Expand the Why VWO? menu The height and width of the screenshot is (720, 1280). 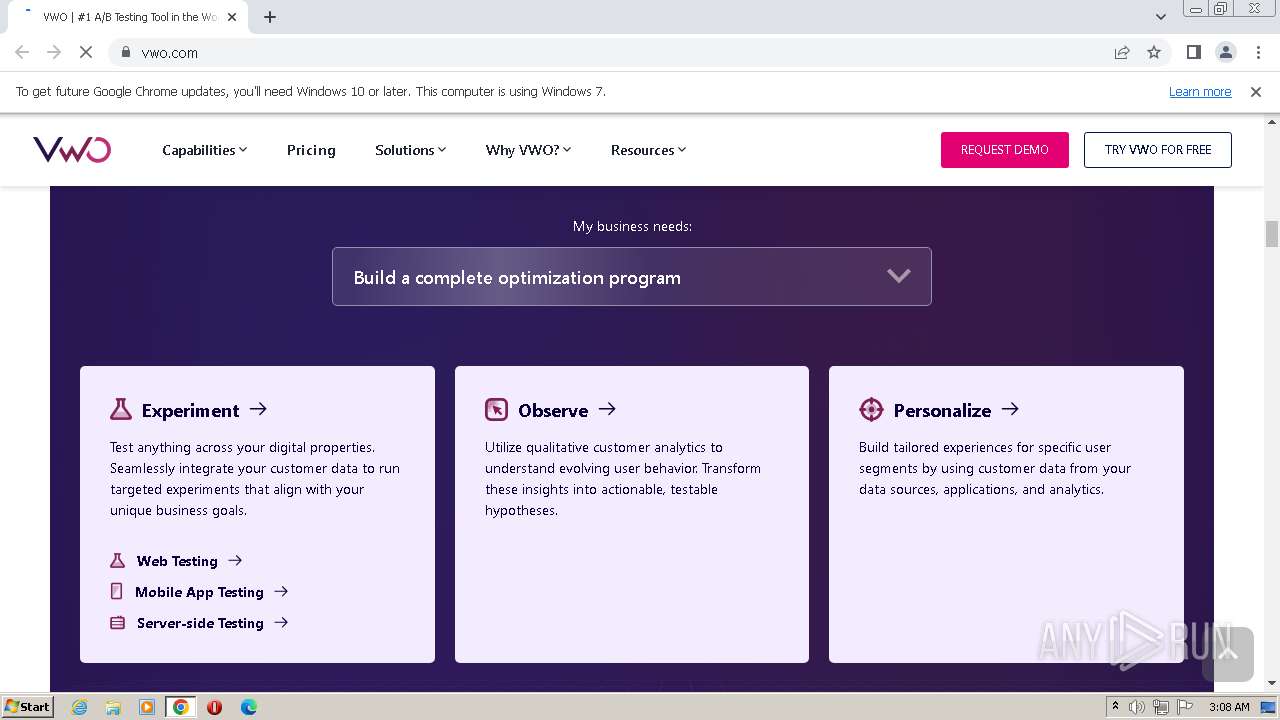click(528, 150)
